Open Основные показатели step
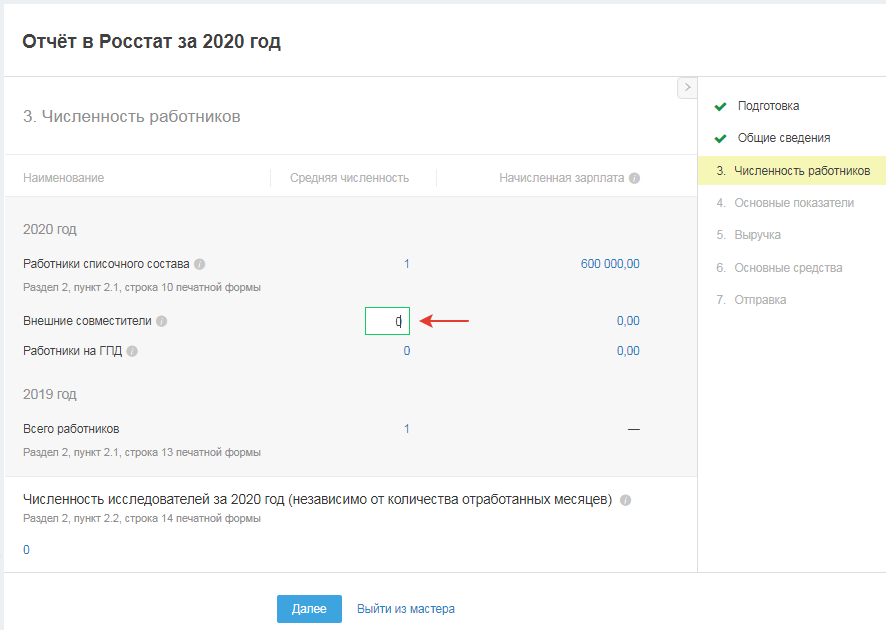The height and width of the screenshot is (630, 886). tap(794, 203)
